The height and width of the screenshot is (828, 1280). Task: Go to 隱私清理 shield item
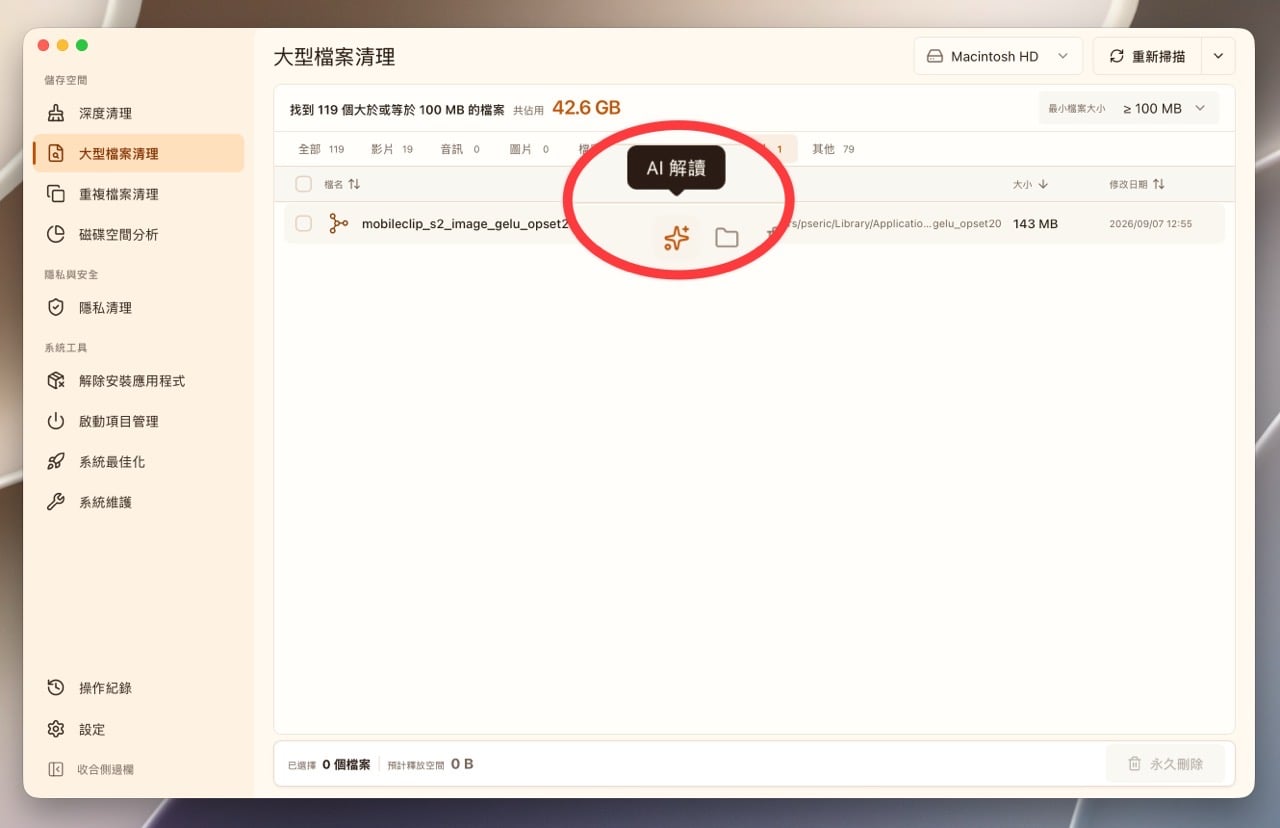(x=138, y=308)
